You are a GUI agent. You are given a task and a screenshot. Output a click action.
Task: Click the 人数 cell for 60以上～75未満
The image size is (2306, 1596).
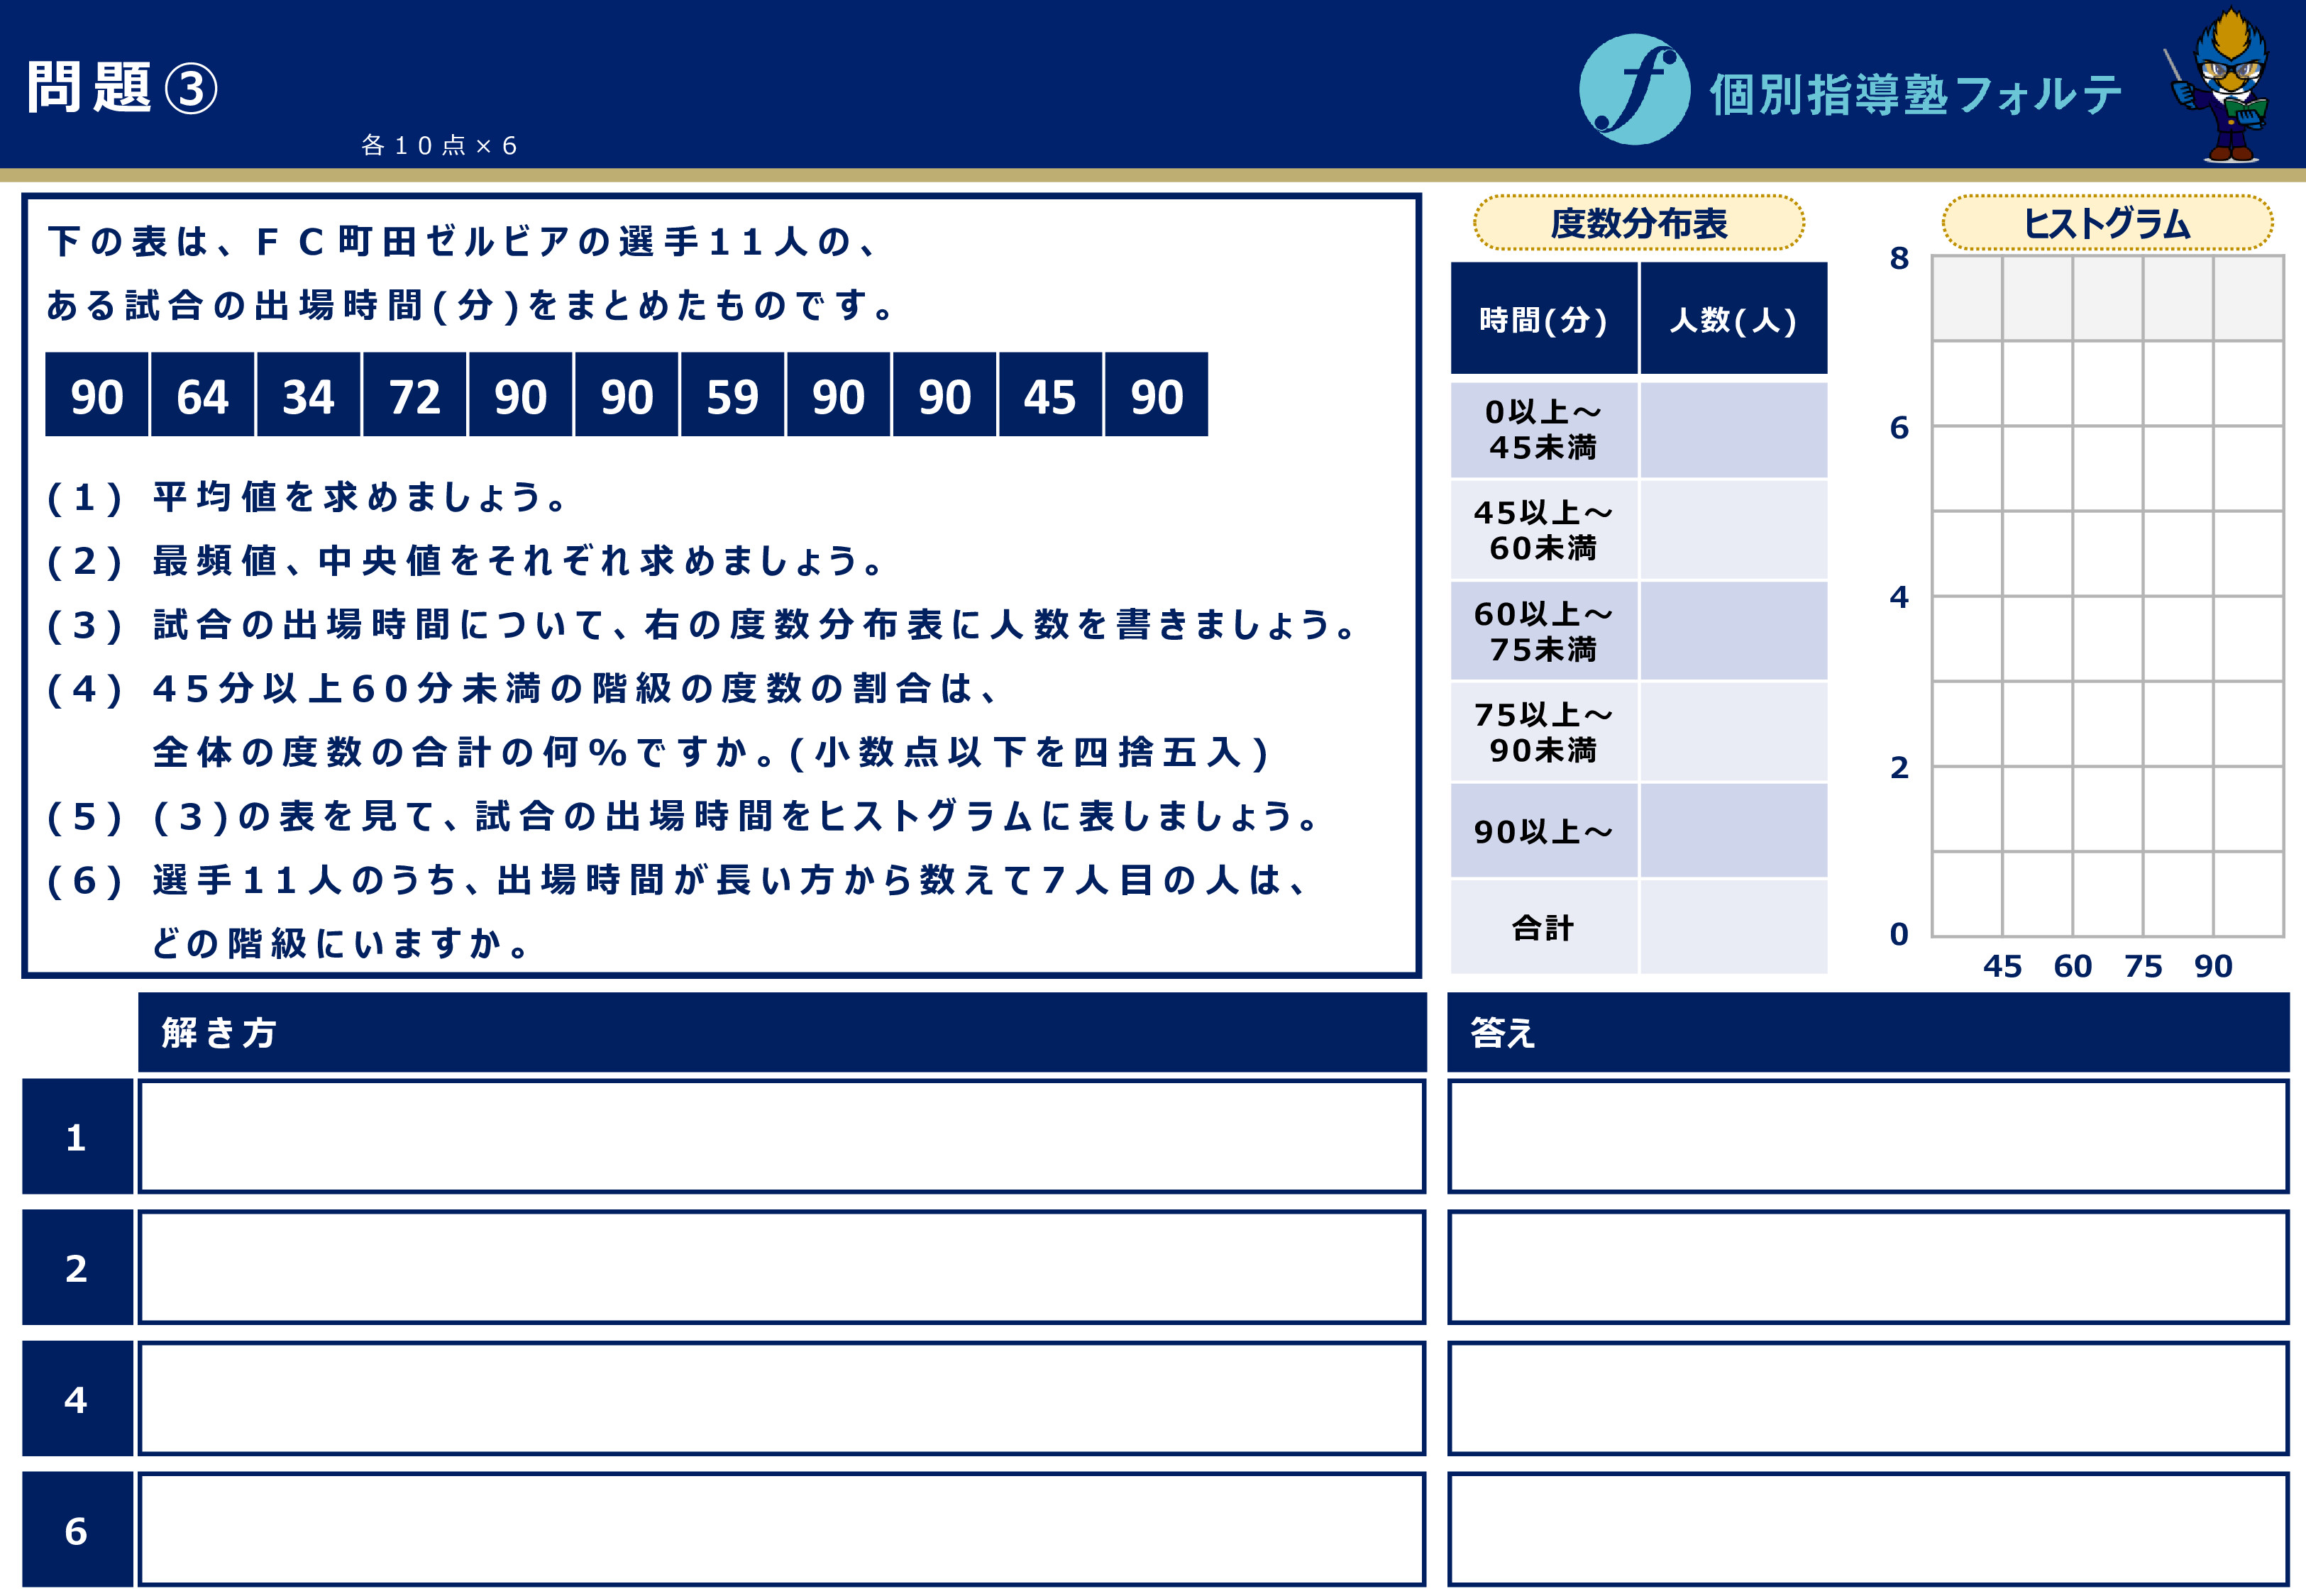pos(1733,631)
